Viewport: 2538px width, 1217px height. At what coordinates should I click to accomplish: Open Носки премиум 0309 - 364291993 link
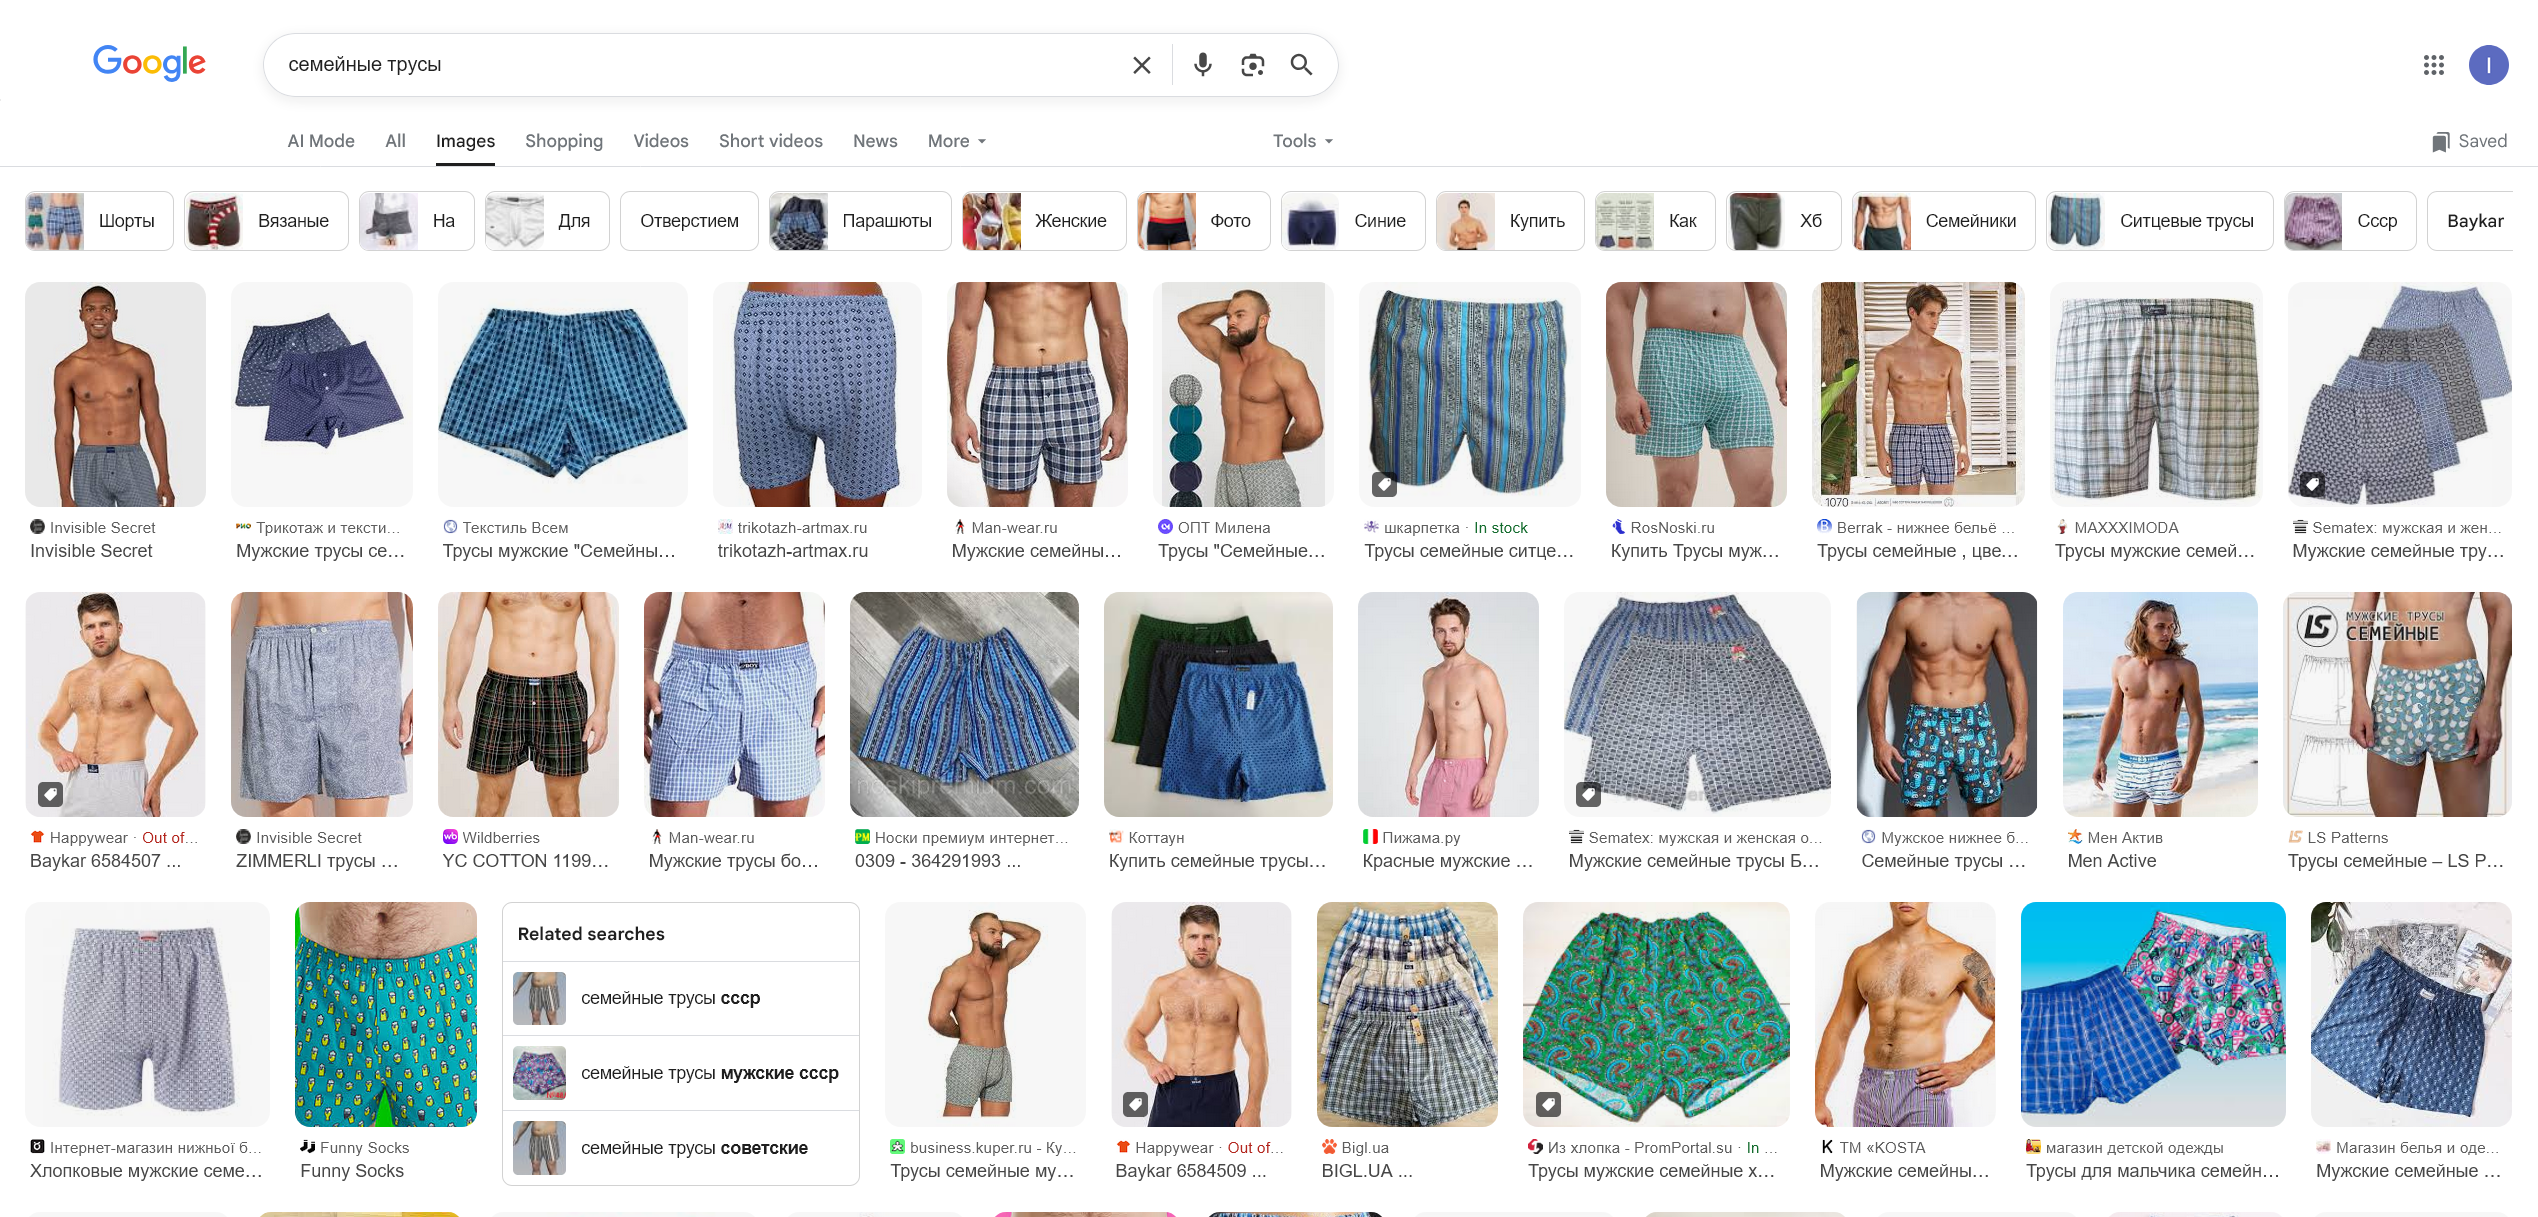click(938, 861)
